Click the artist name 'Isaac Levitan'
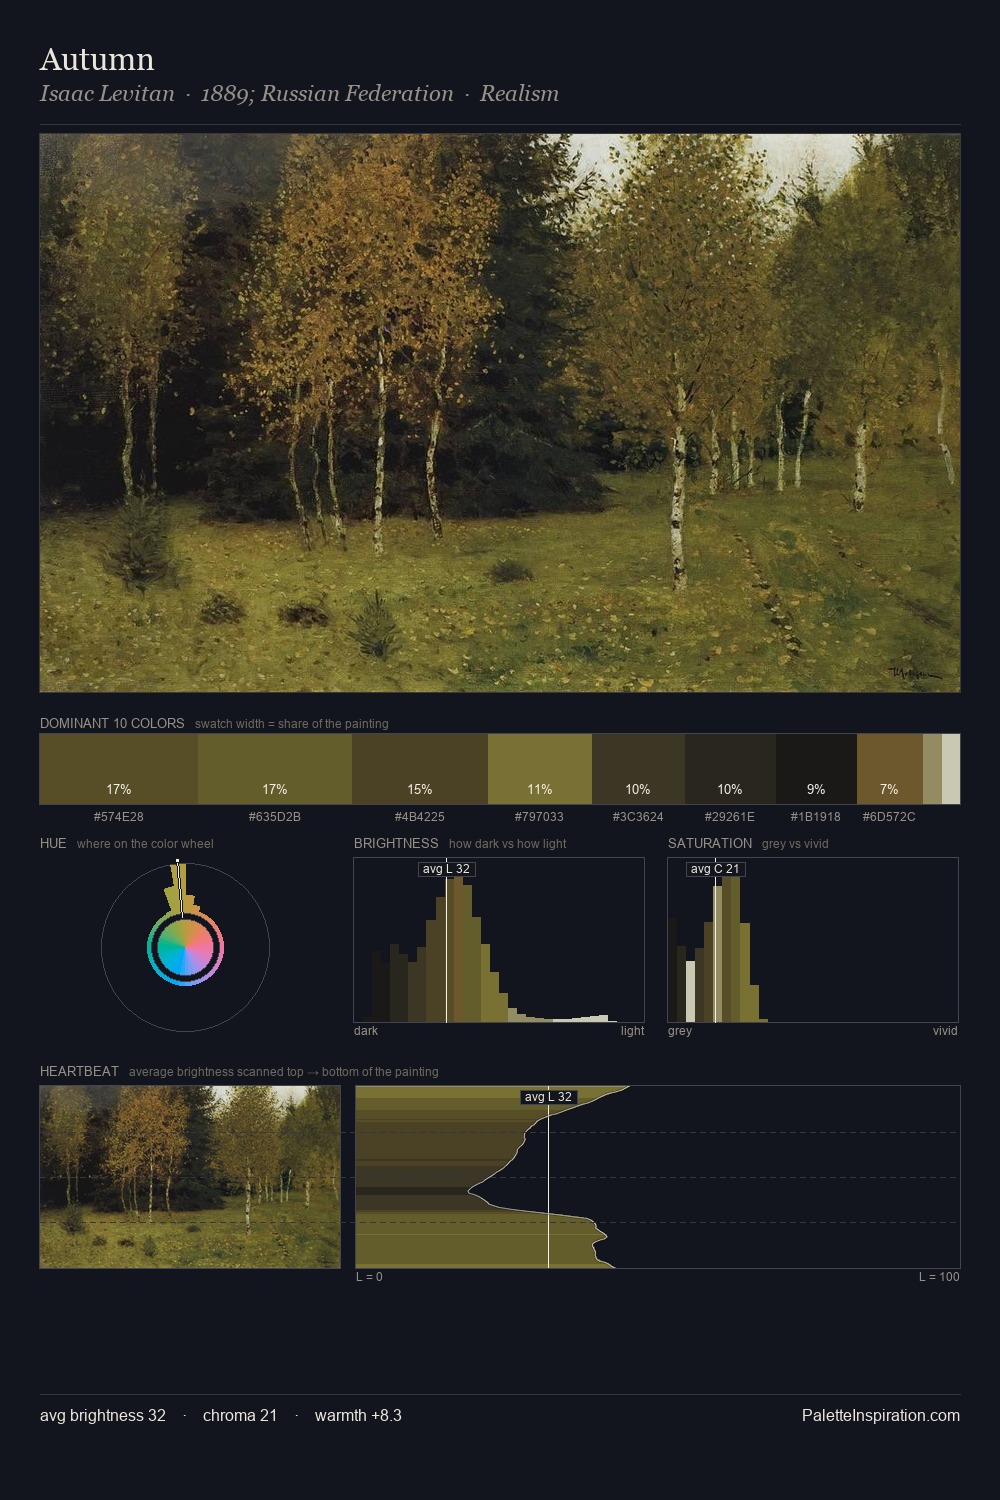This screenshot has width=1000, height=1500. pos(107,94)
